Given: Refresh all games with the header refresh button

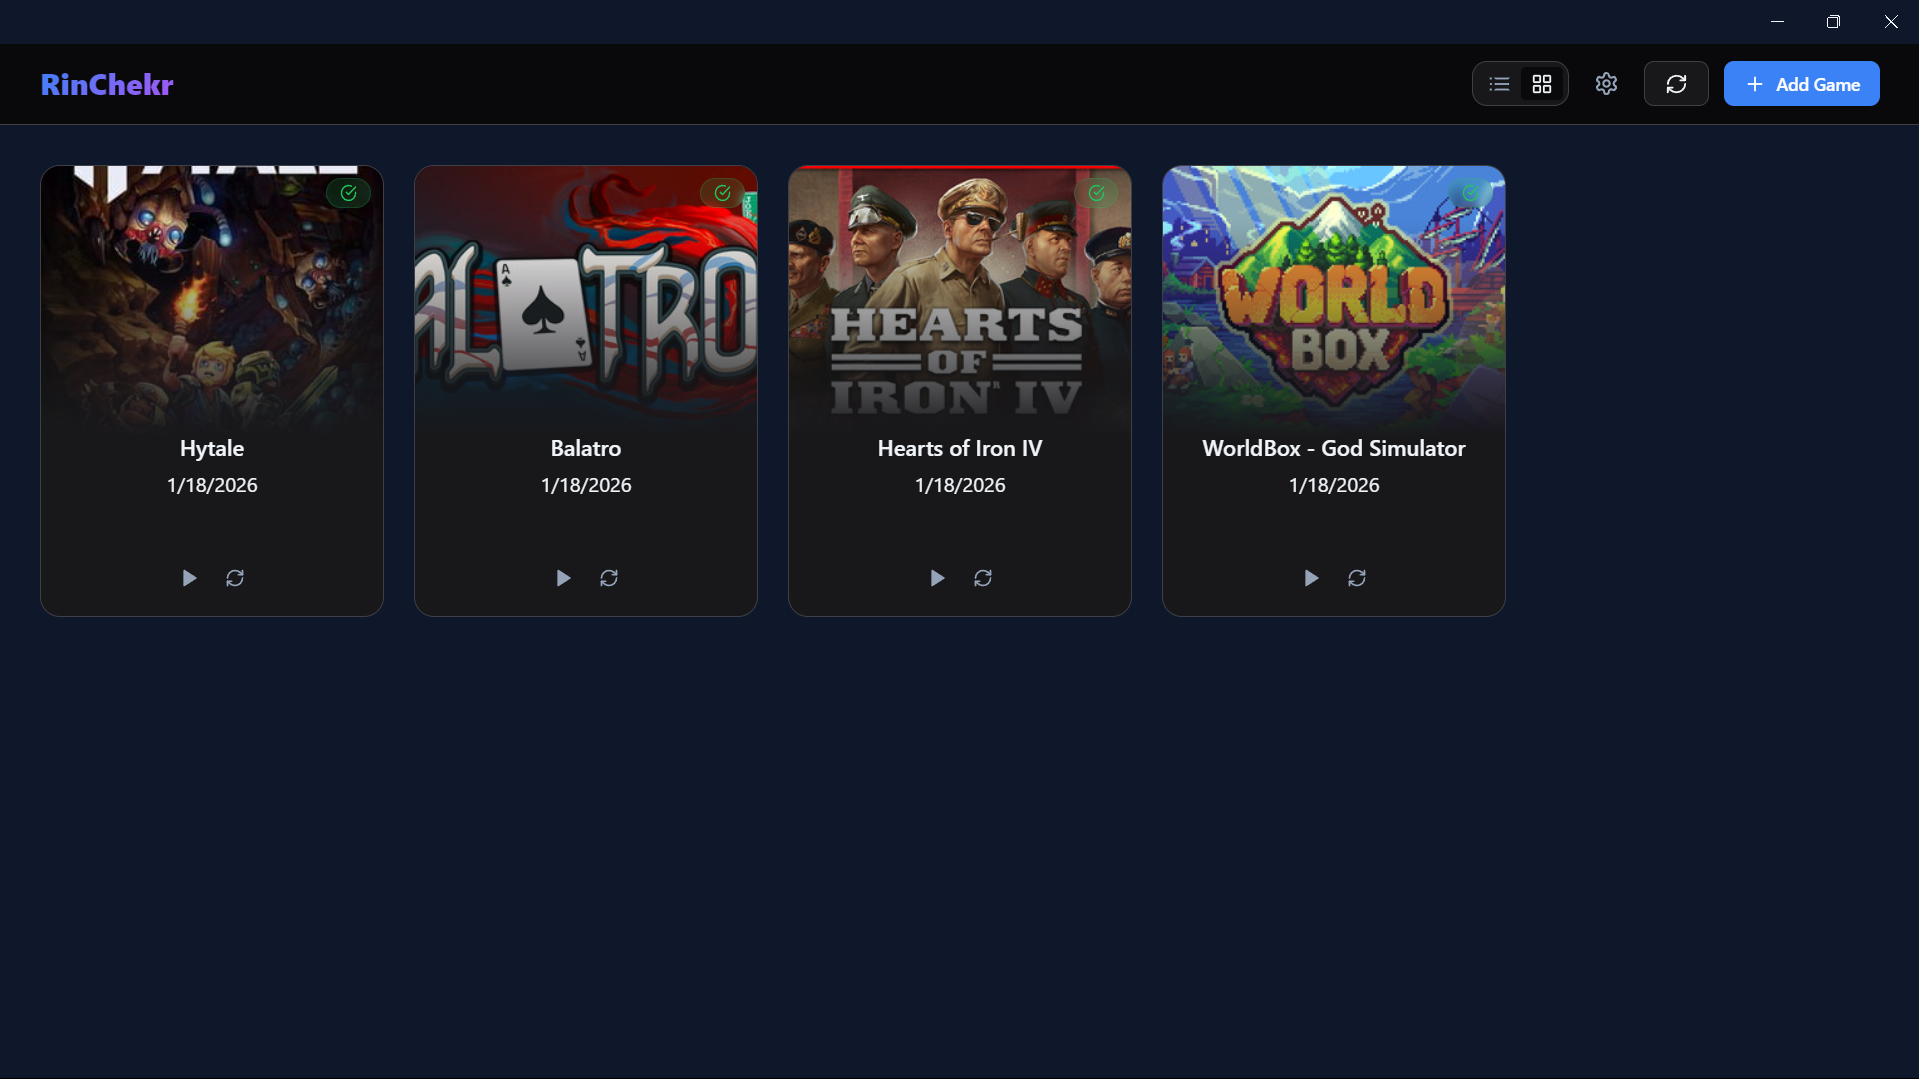Looking at the screenshot, I should point(1676,84).
